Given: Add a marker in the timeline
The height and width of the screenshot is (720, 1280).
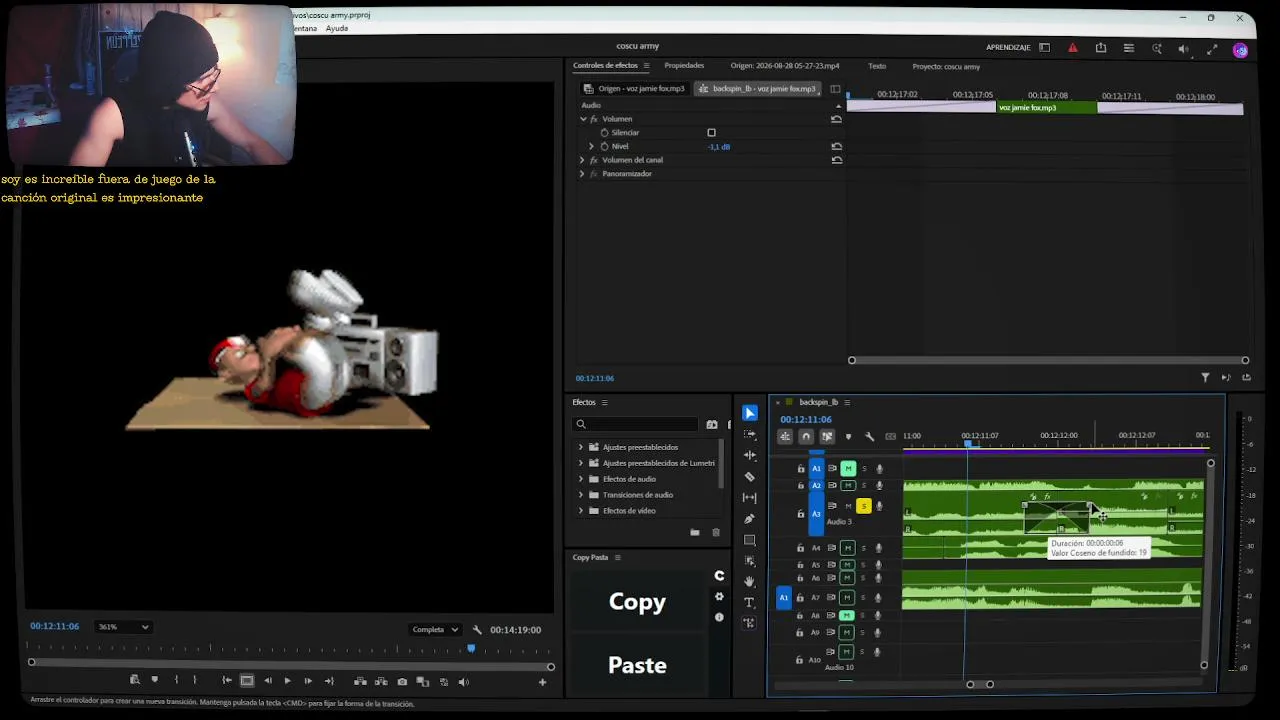Looking at the screenshot, I should click(x=848, y=436).
